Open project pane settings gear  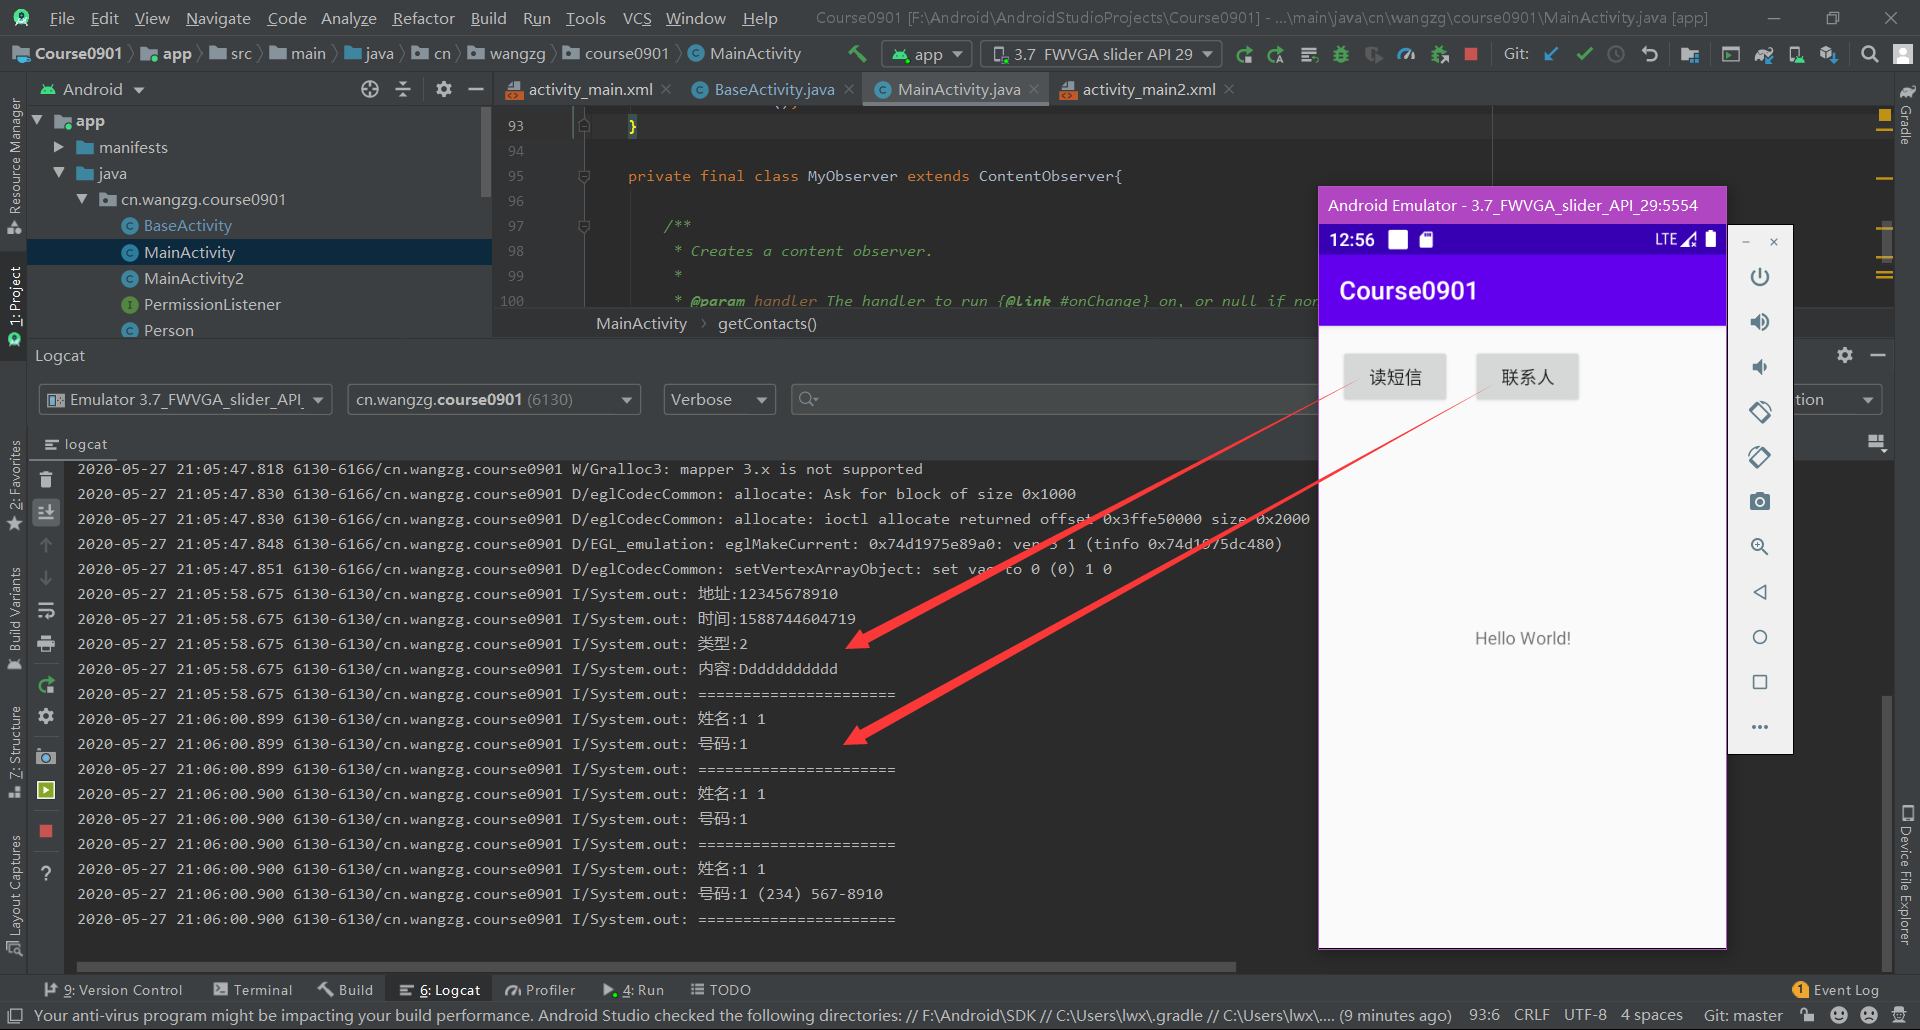click(x=444, y=89)
